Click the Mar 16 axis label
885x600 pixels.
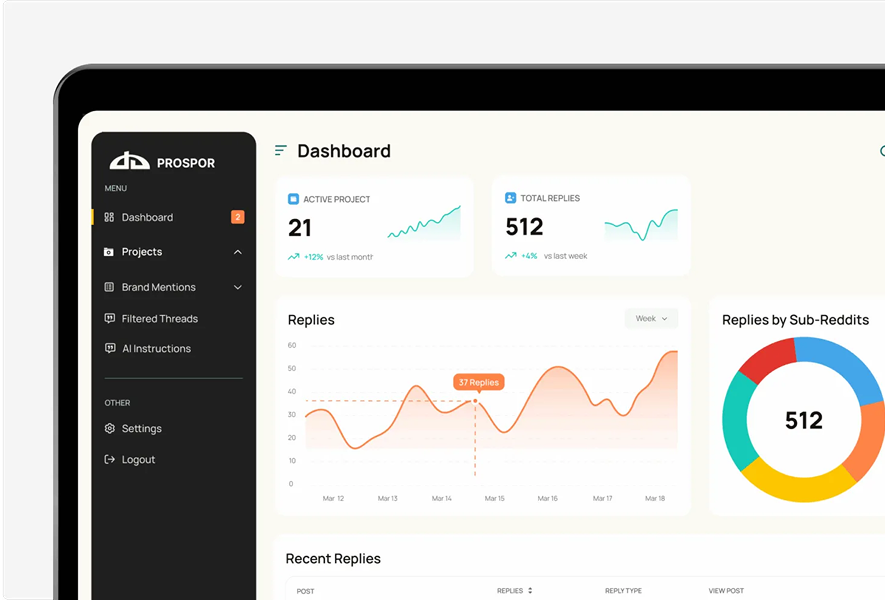coord(547,498)
